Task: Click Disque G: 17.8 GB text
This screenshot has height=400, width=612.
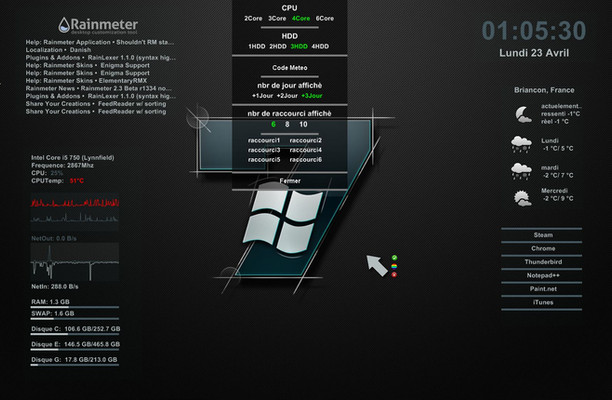Action: coord(74,360)
